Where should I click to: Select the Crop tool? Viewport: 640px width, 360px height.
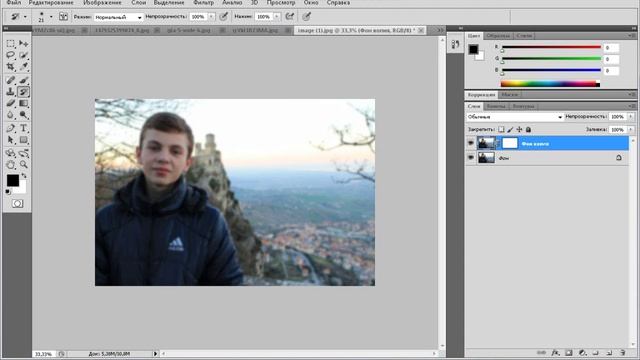11,66
